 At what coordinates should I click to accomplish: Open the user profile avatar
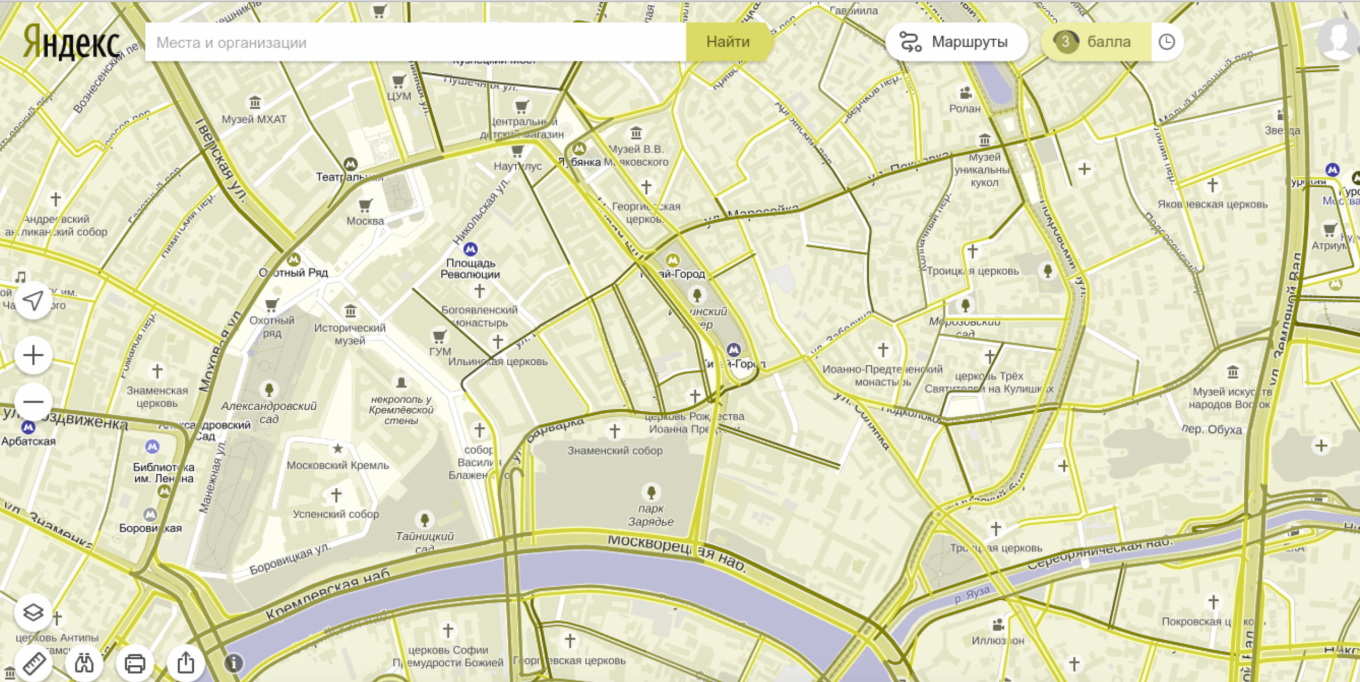pos(1338,40)
